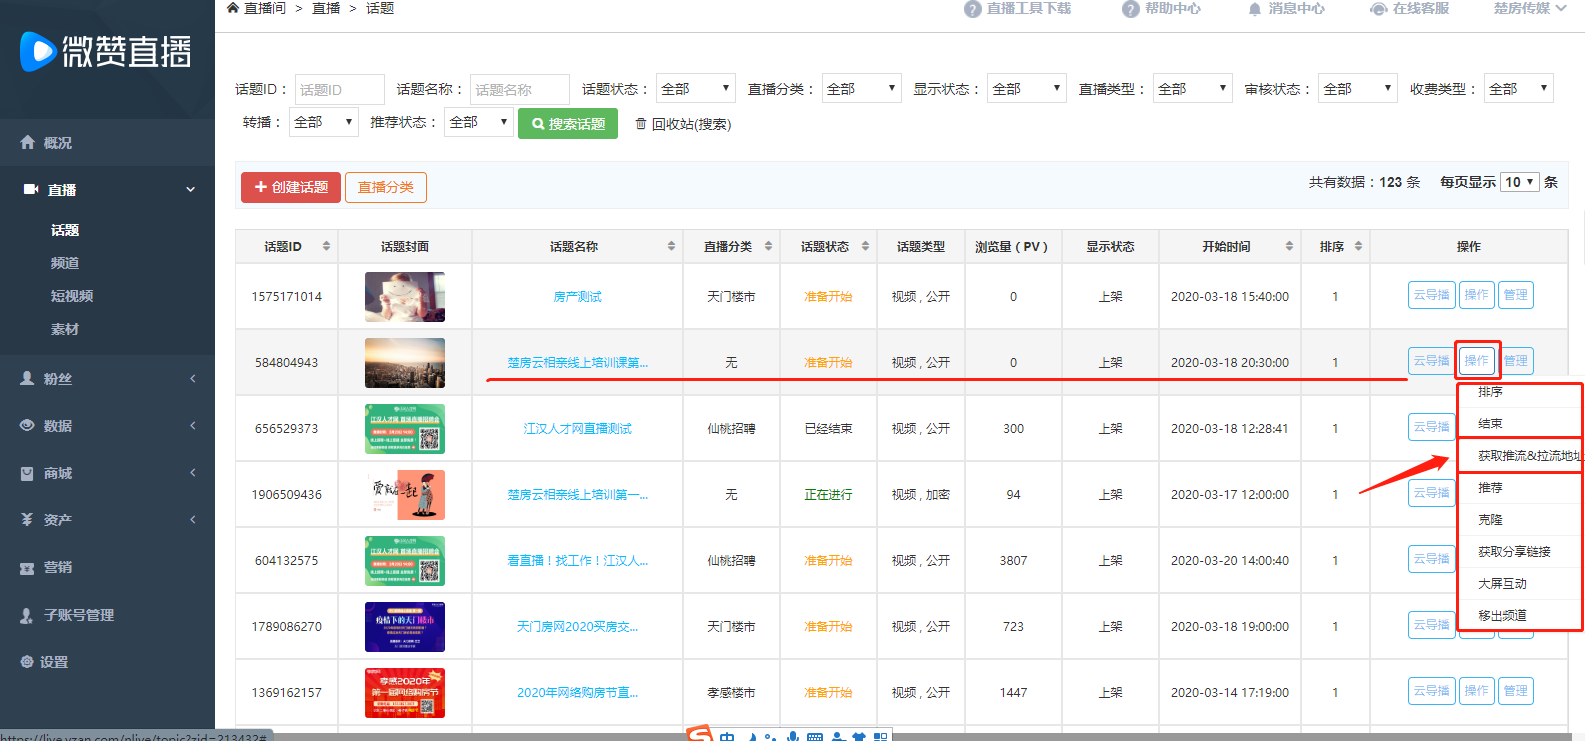
Task: Click the 话题名称 input field
Action: click(x=519, y=89)
